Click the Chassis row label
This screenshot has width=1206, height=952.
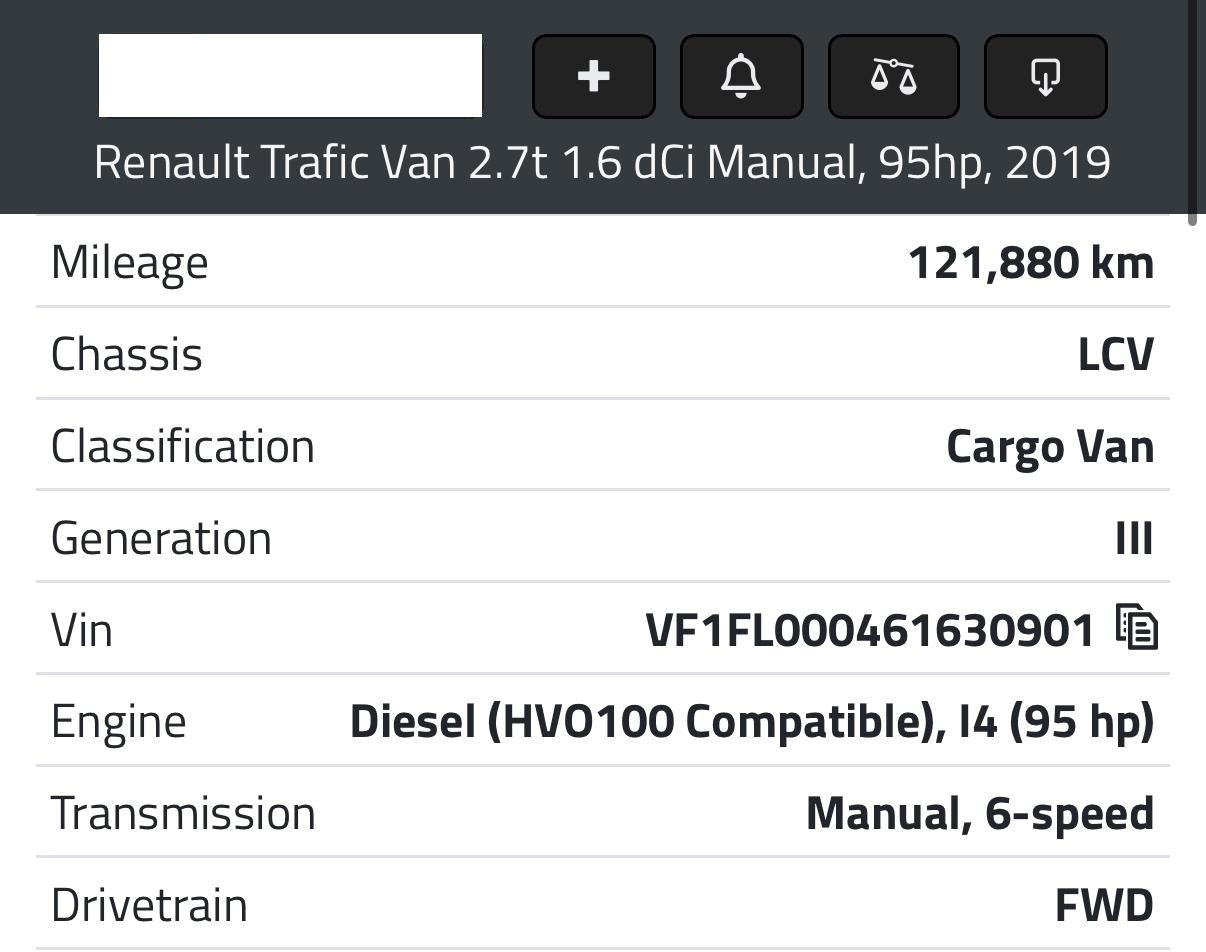pos(127,355)
